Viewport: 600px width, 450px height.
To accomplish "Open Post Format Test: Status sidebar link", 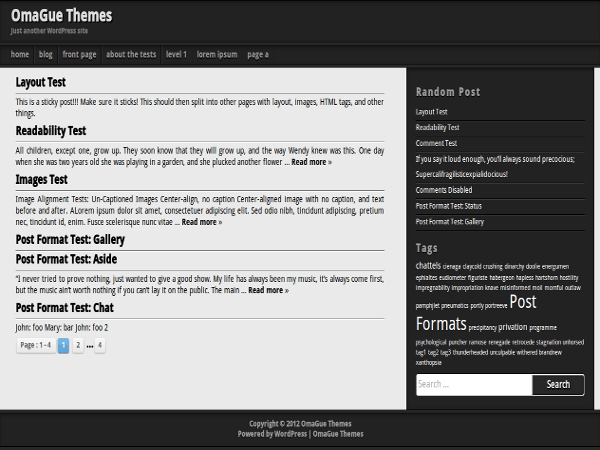I will [x=448, y=206].
